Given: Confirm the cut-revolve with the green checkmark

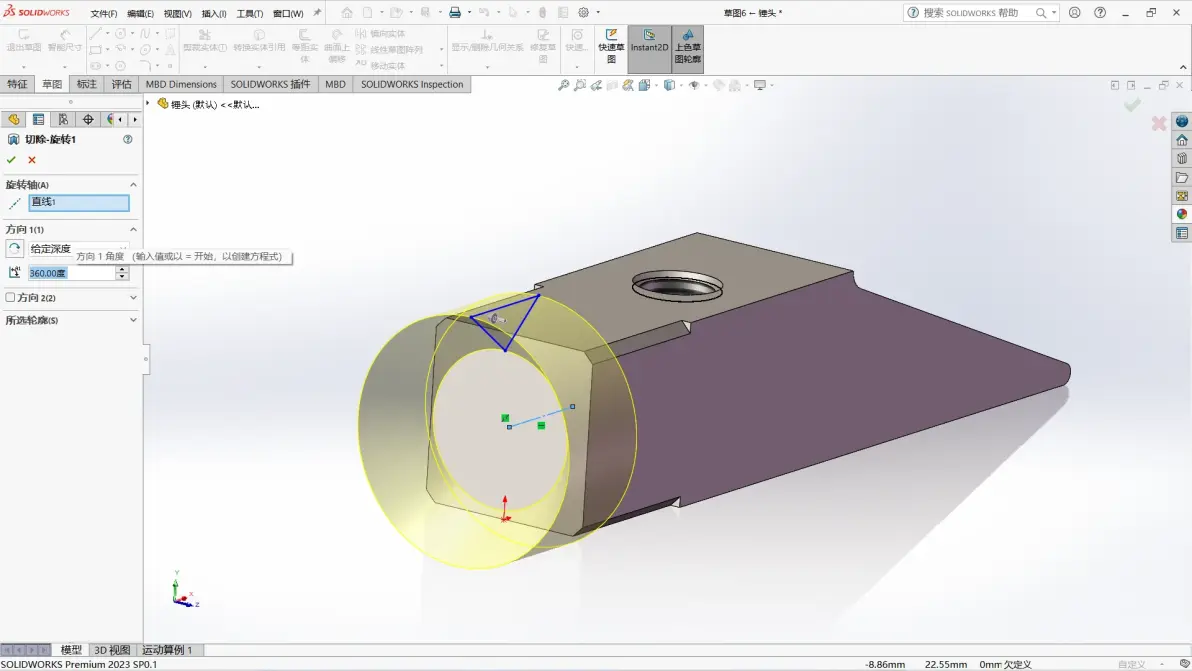Looking at the screenshot, I should pyautogui.click(x=11, y=160).
